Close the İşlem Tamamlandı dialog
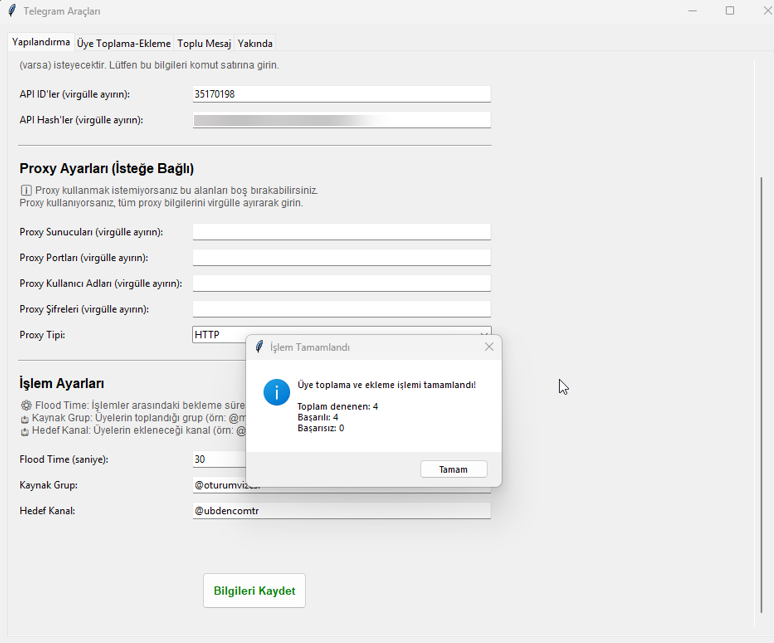774x643 pixels. pos(489,347)
